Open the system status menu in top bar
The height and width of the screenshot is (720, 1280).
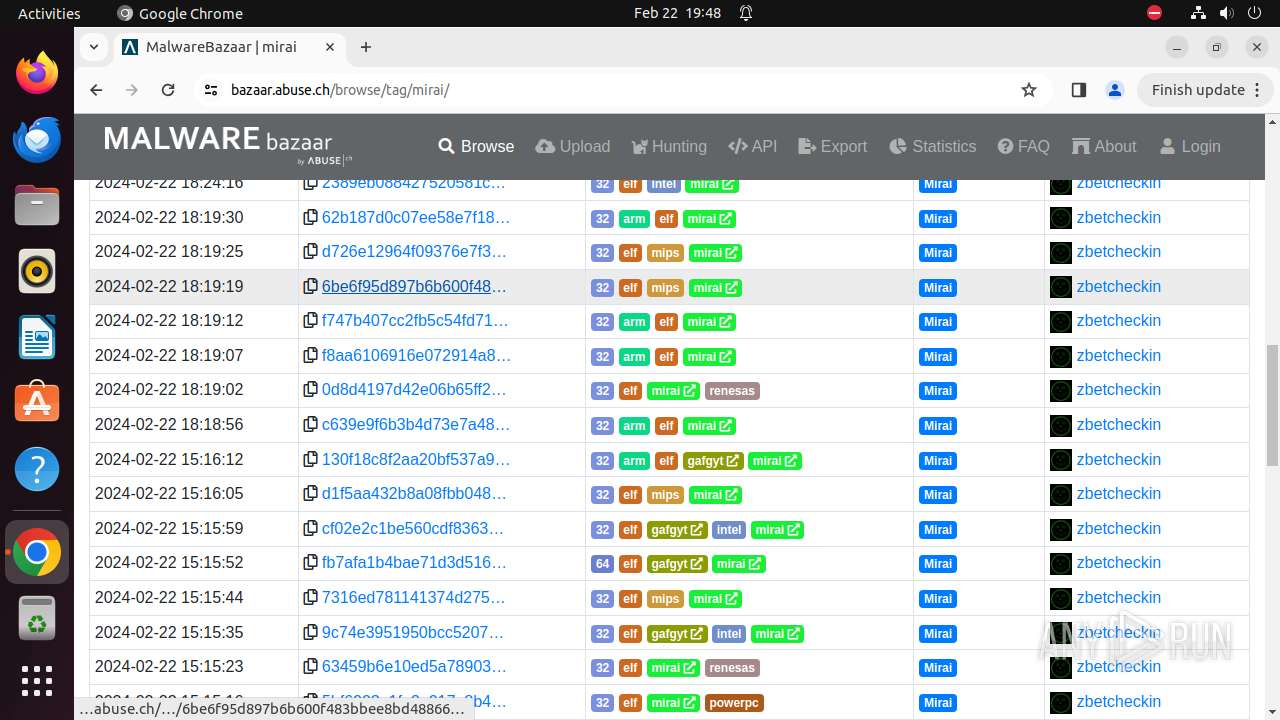(1227, 13)
